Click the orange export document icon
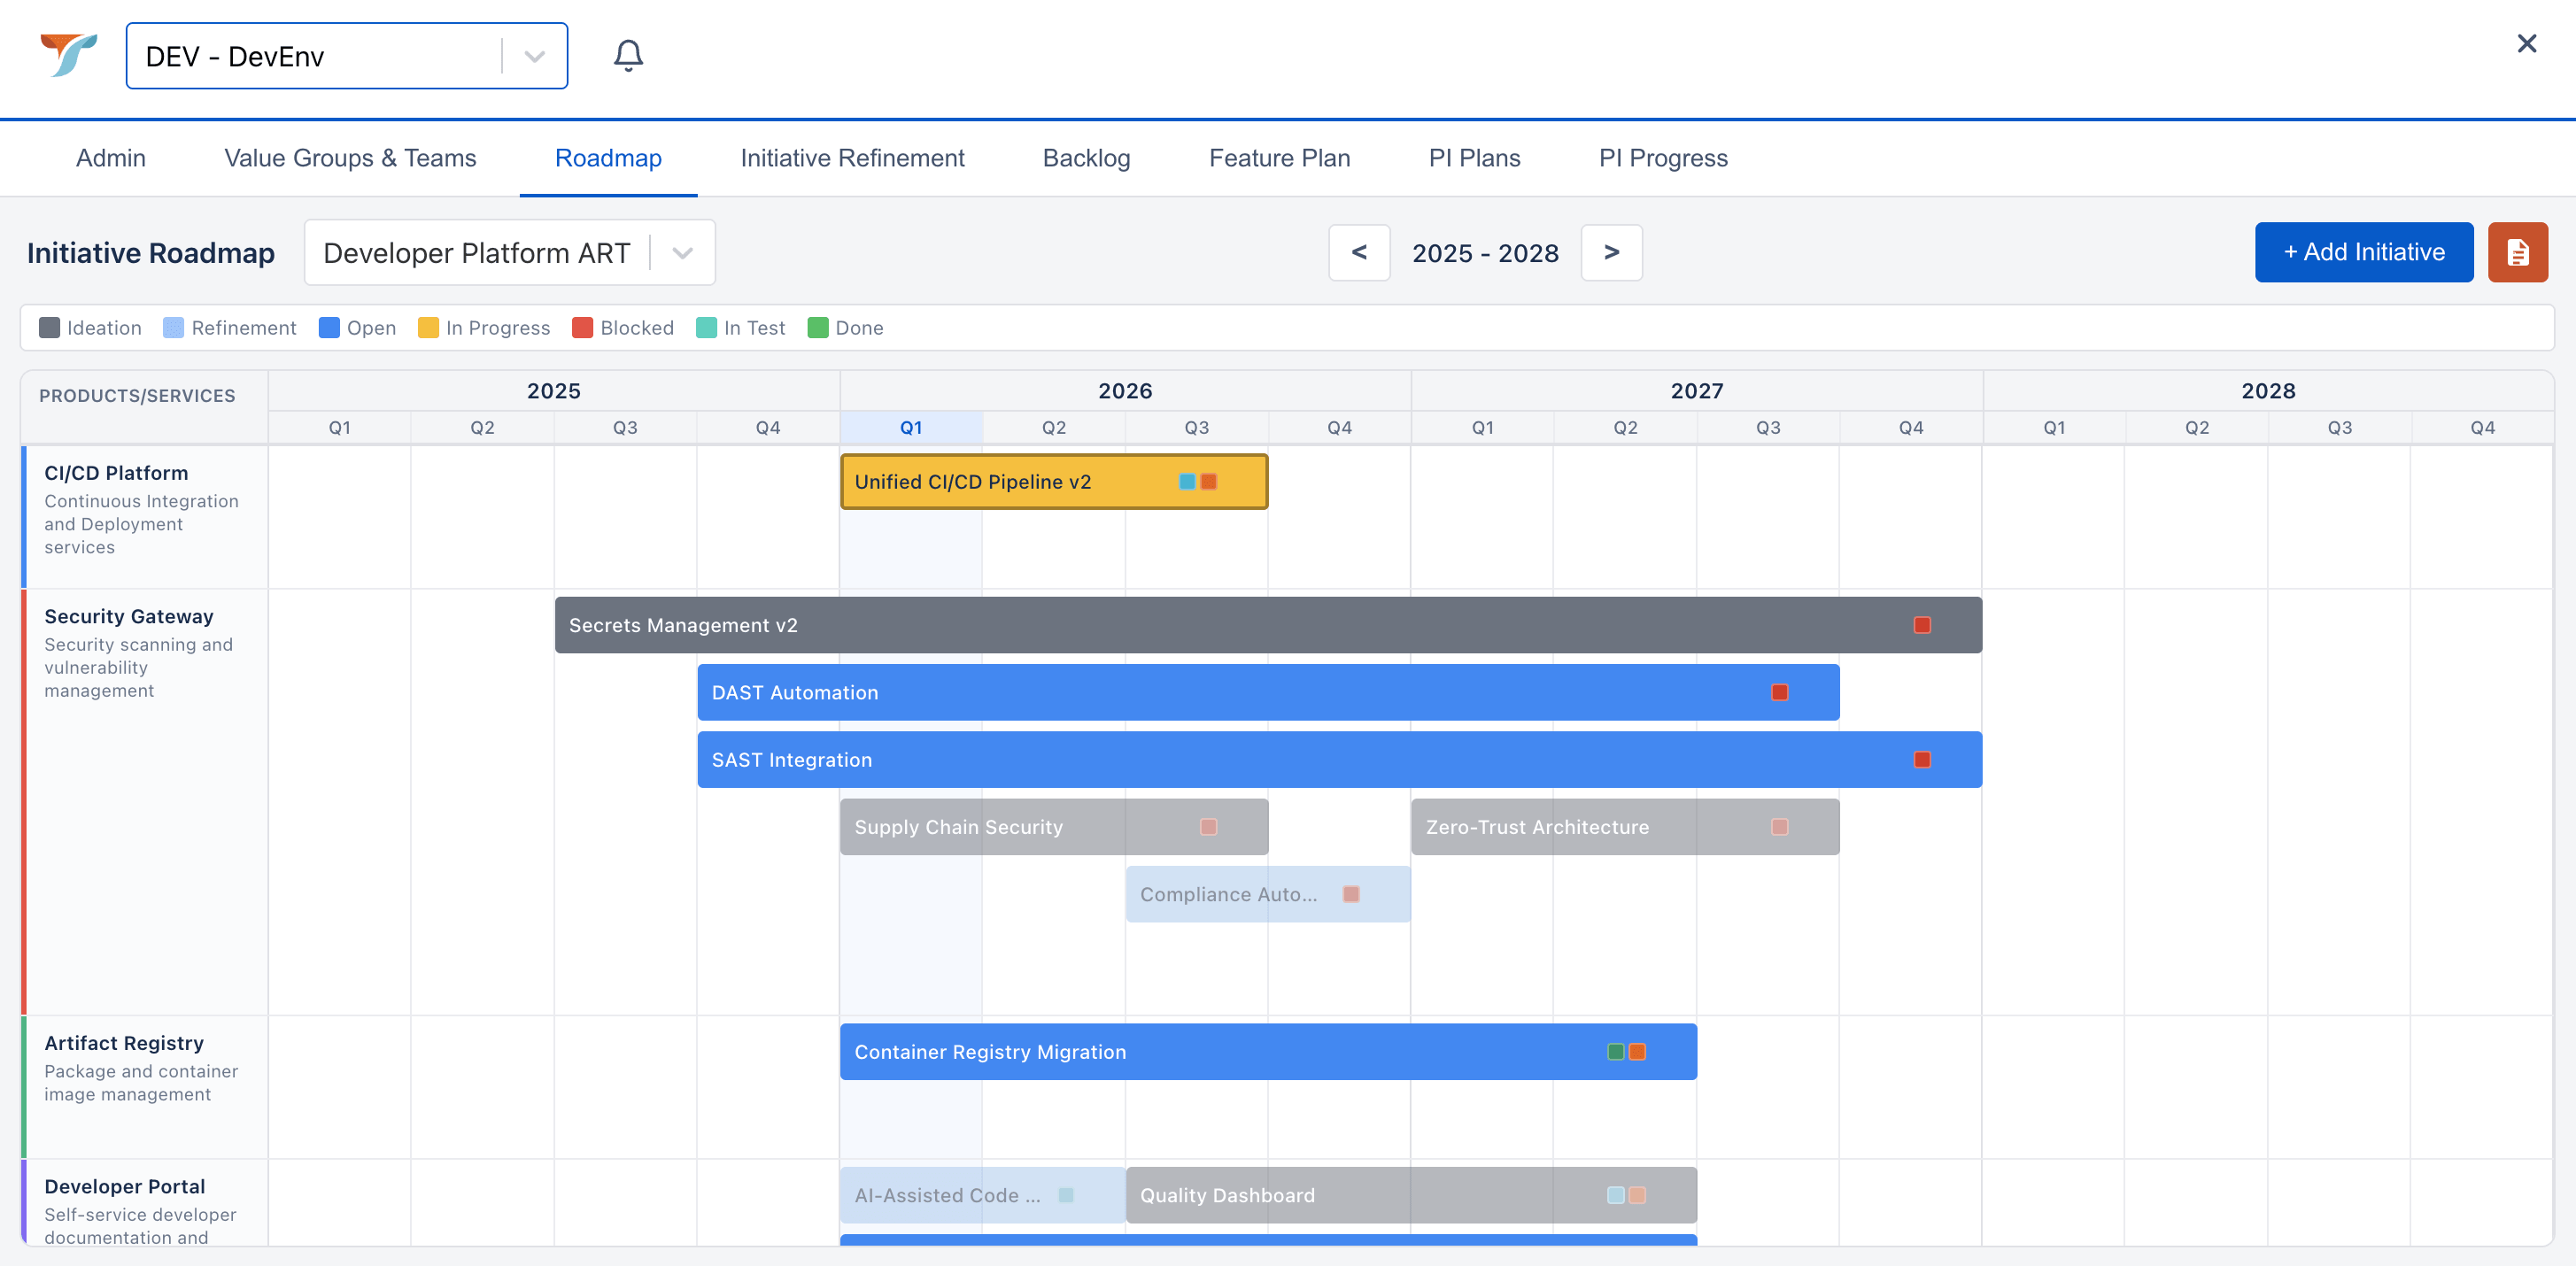Screen dimensions: 2576x1266 (2517, 252)
